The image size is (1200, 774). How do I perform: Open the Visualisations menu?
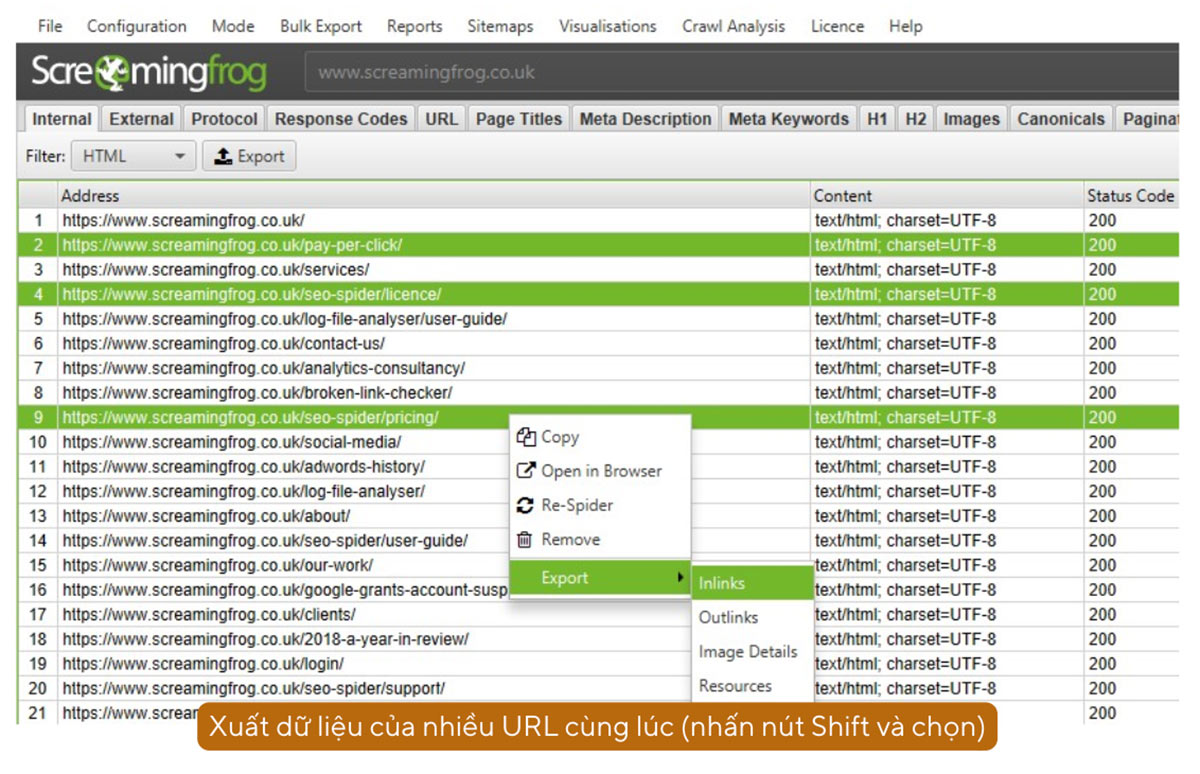[x=608, y=26]
